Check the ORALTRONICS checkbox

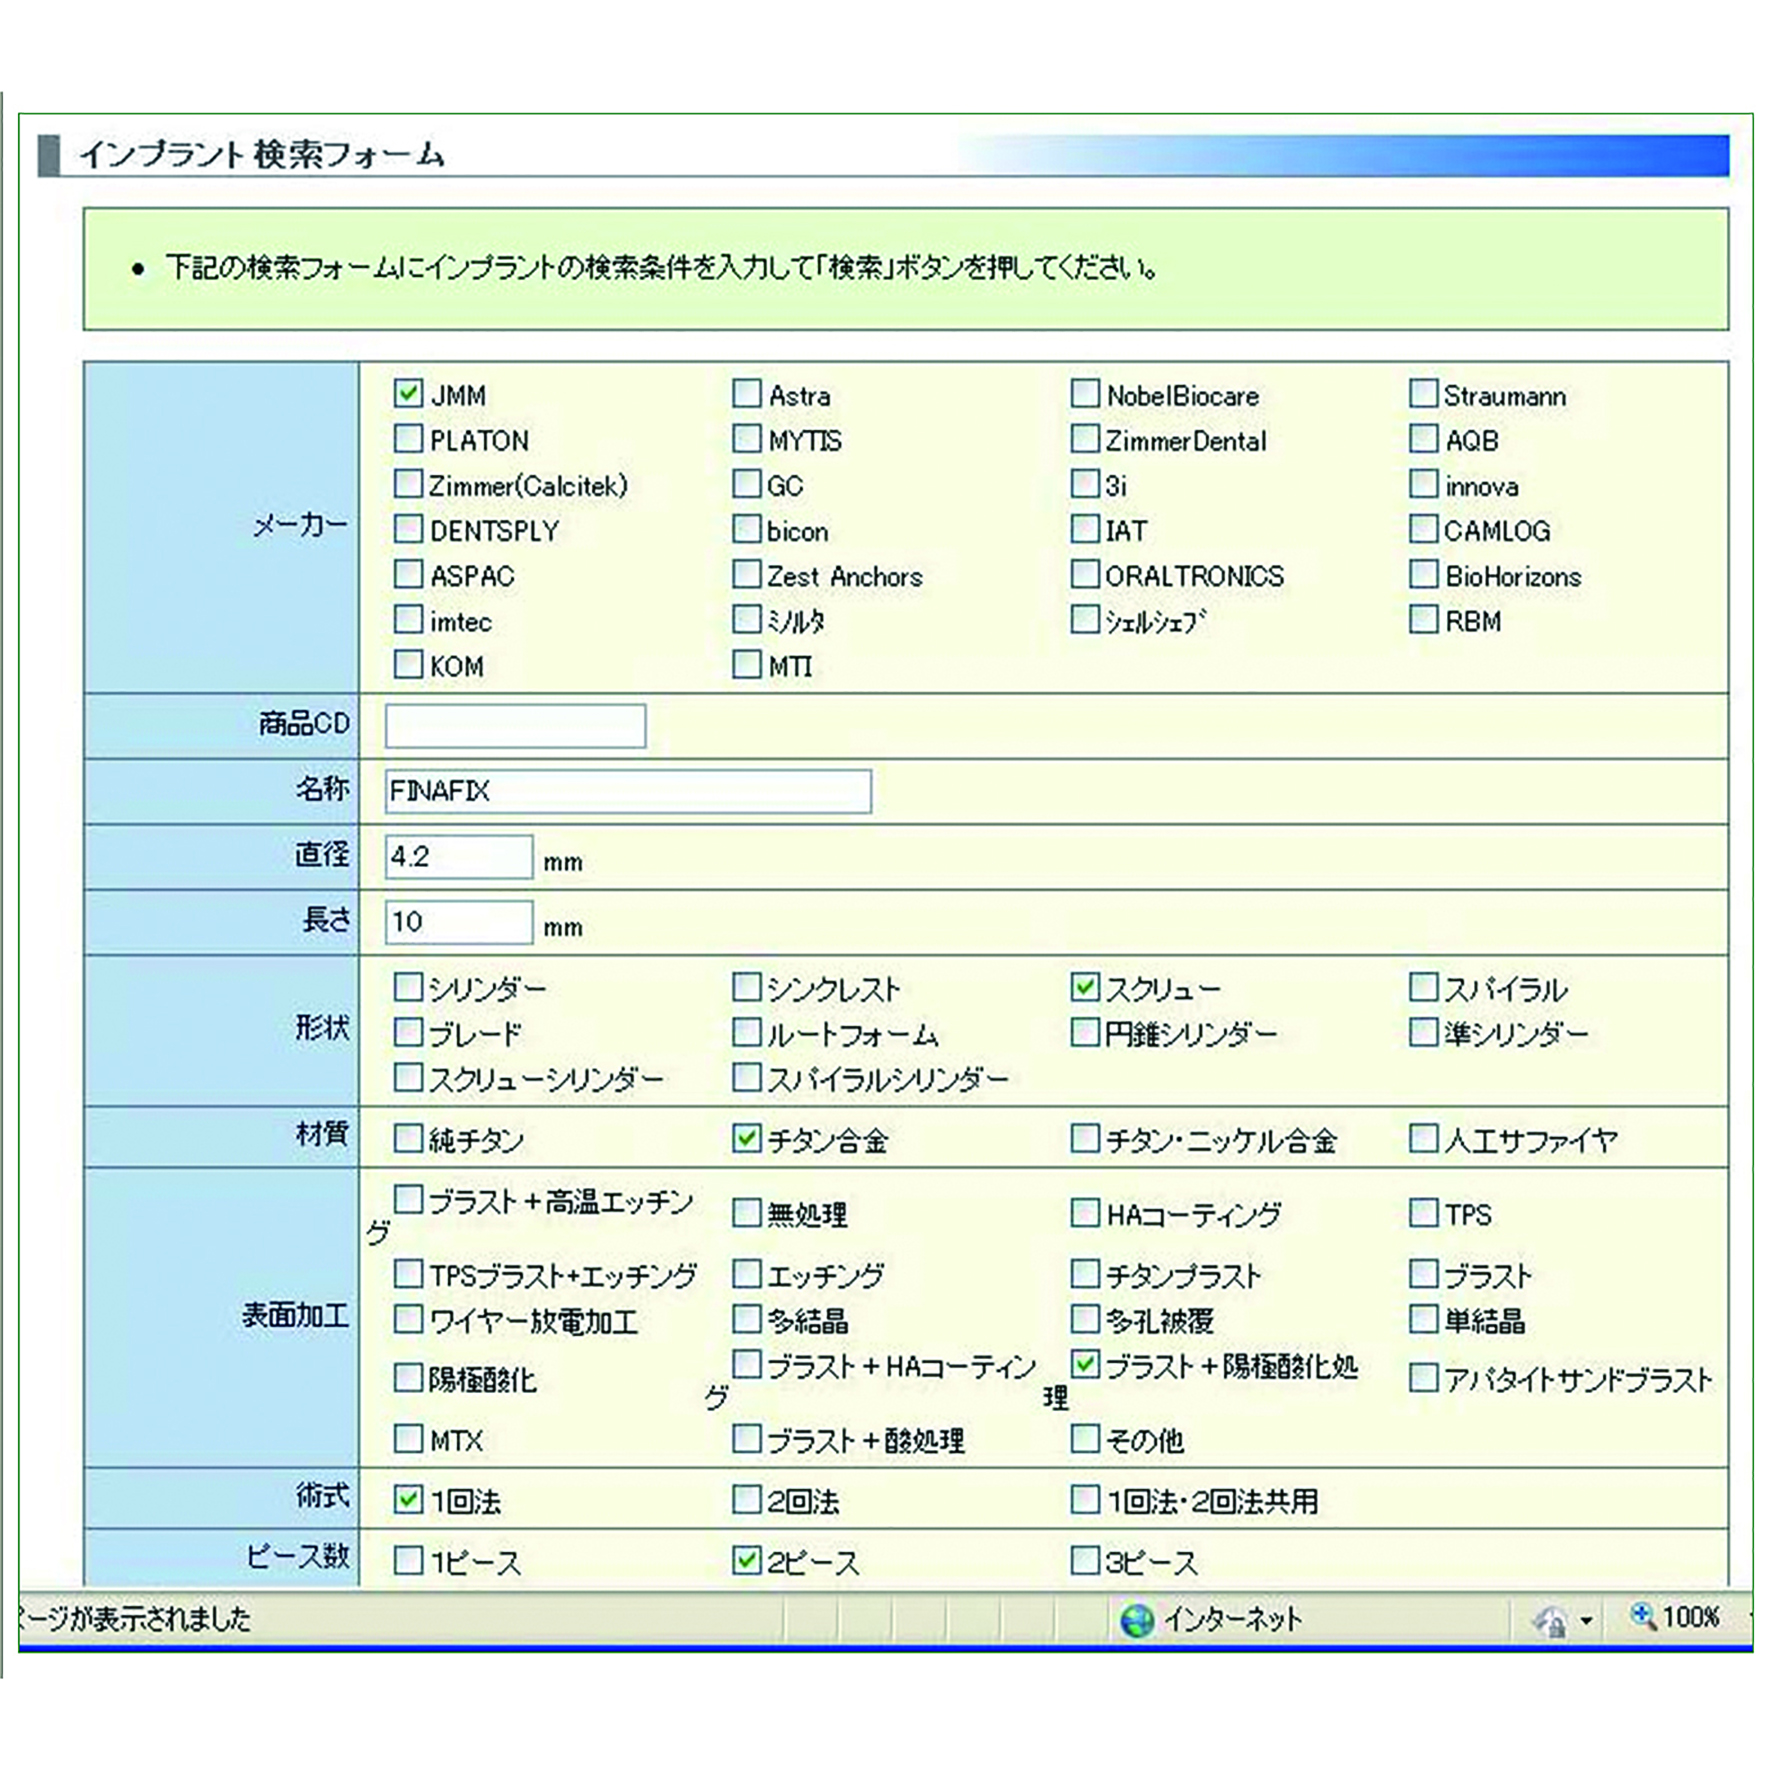[1085, 574]
